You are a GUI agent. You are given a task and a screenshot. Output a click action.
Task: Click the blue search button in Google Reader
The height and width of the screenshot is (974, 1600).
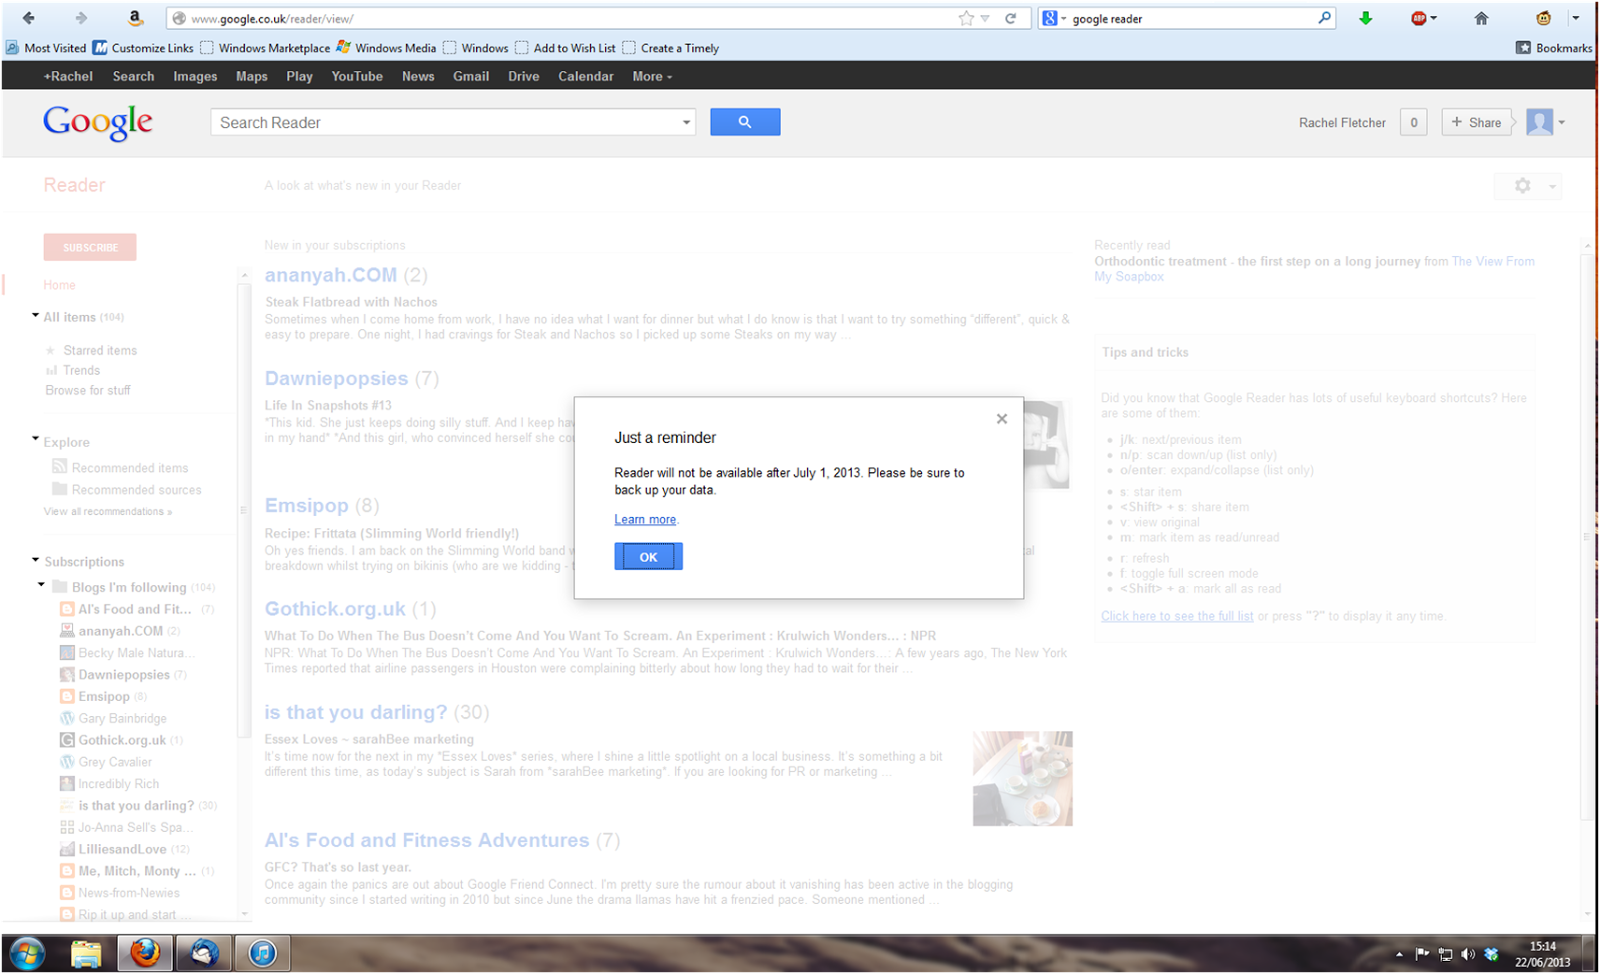(x=745, y=121)
